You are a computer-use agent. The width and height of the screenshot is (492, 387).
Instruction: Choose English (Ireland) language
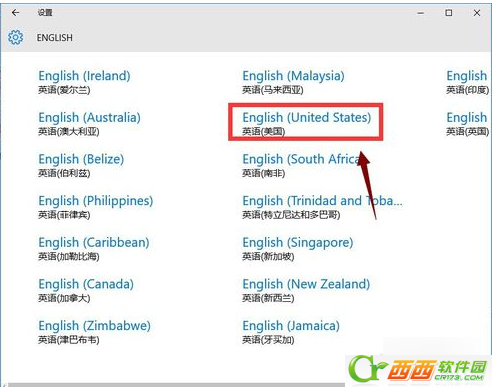click(x=84, y=82)
